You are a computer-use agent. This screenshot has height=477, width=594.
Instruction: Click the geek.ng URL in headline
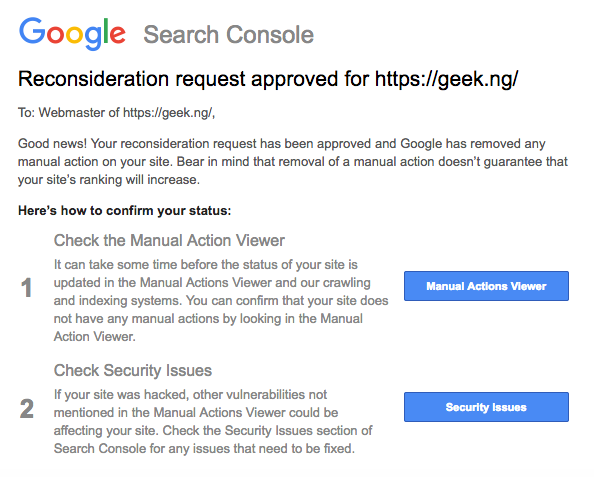446,80
